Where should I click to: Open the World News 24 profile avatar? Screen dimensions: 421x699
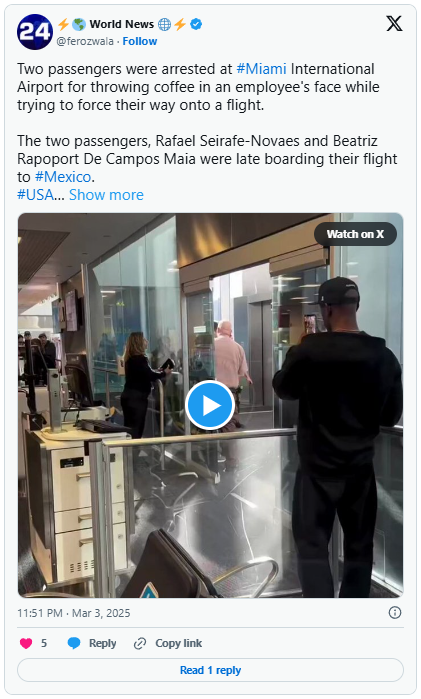(35, 32)
